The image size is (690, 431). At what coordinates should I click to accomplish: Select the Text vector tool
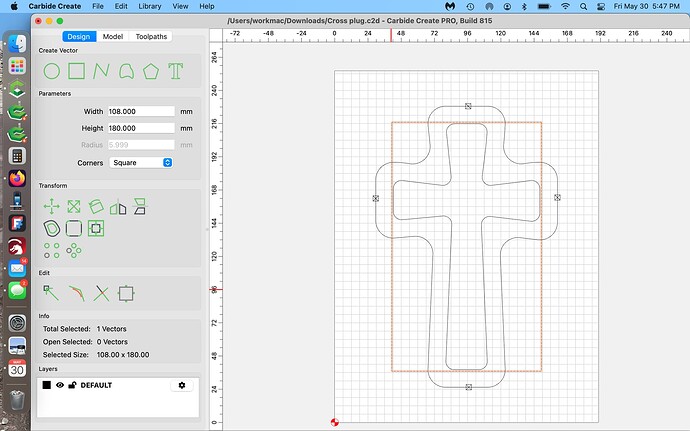coord(175,71)
